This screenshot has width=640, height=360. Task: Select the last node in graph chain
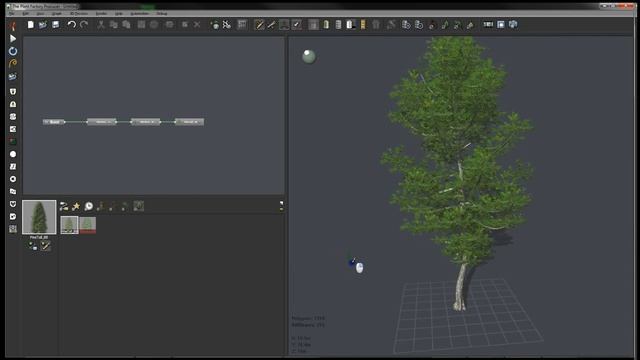pyautogui.click(x=189, y=122)
